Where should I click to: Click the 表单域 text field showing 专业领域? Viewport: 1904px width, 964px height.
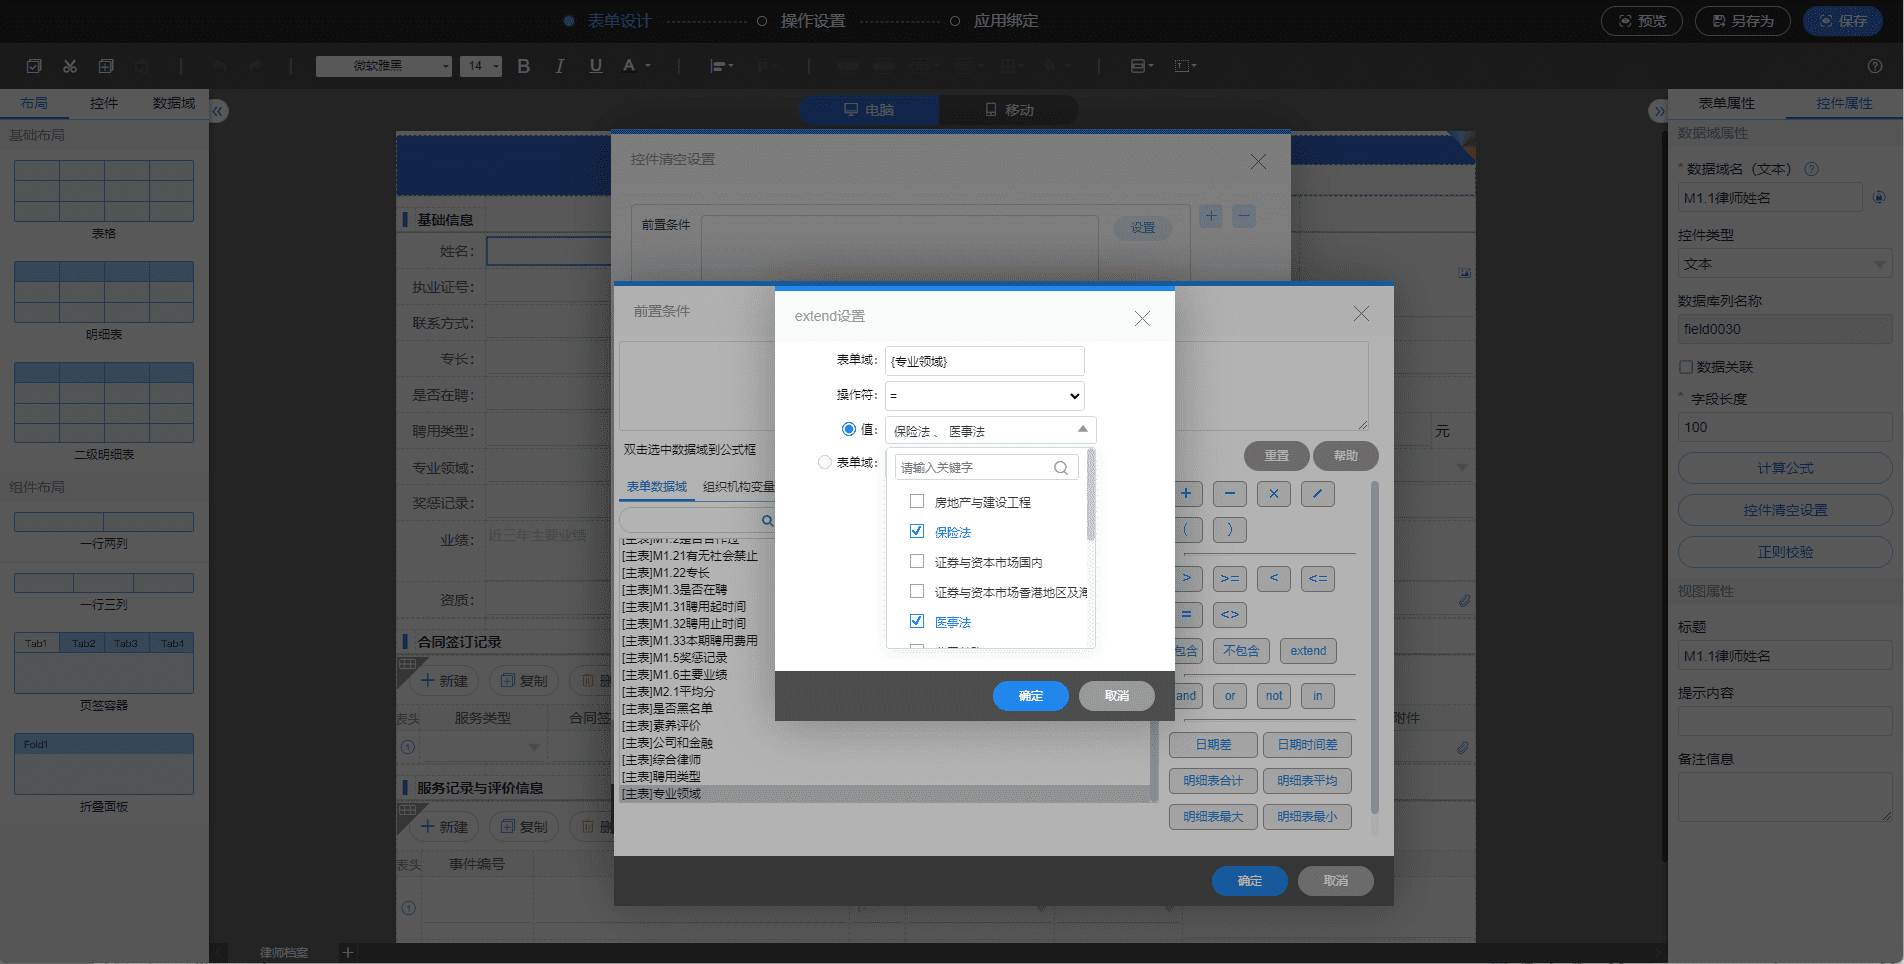coord(985,361)
